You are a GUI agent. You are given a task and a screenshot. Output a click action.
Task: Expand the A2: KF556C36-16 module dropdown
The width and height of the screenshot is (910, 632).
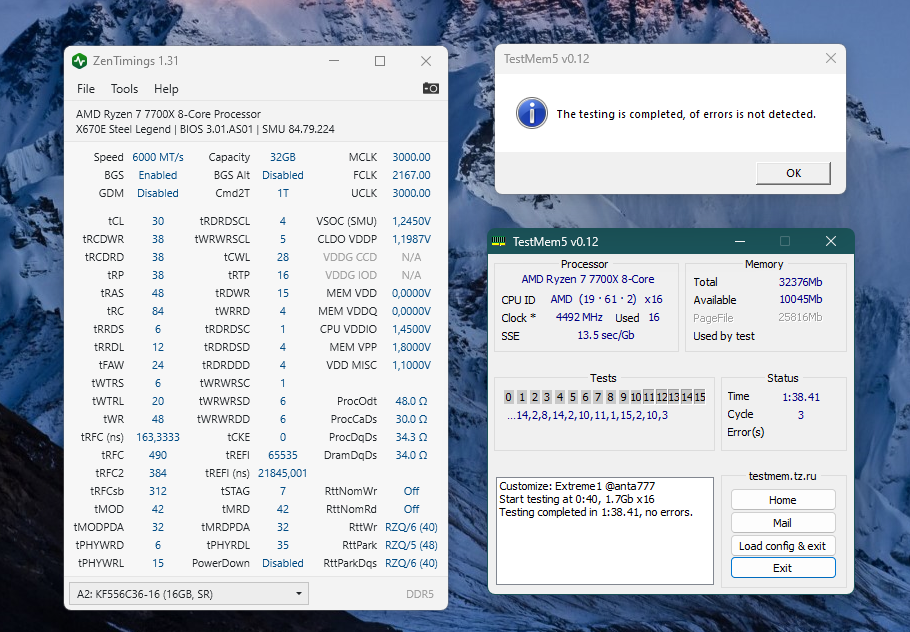tap(189, 594)
